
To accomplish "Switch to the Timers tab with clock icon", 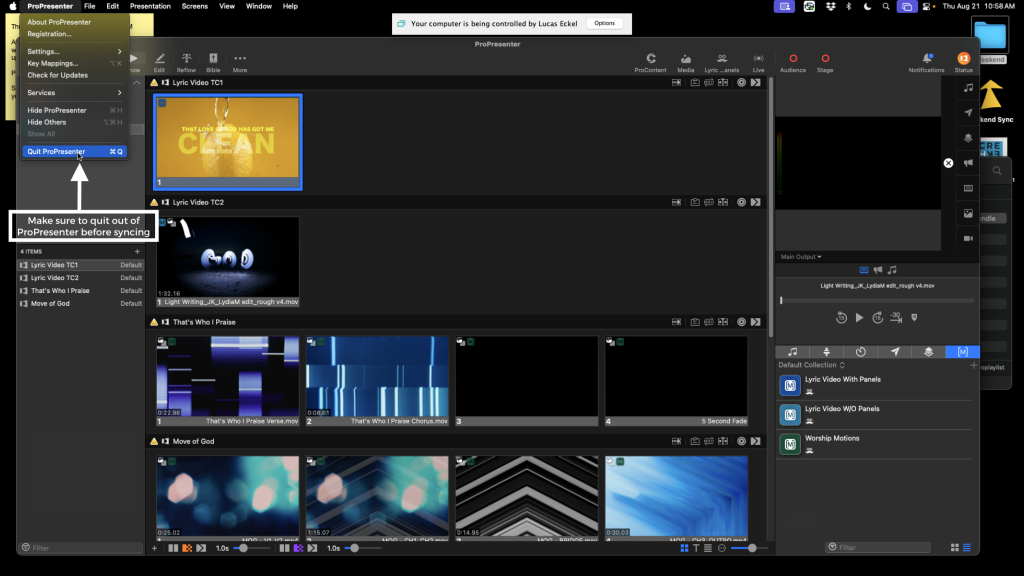I will 861,352.
